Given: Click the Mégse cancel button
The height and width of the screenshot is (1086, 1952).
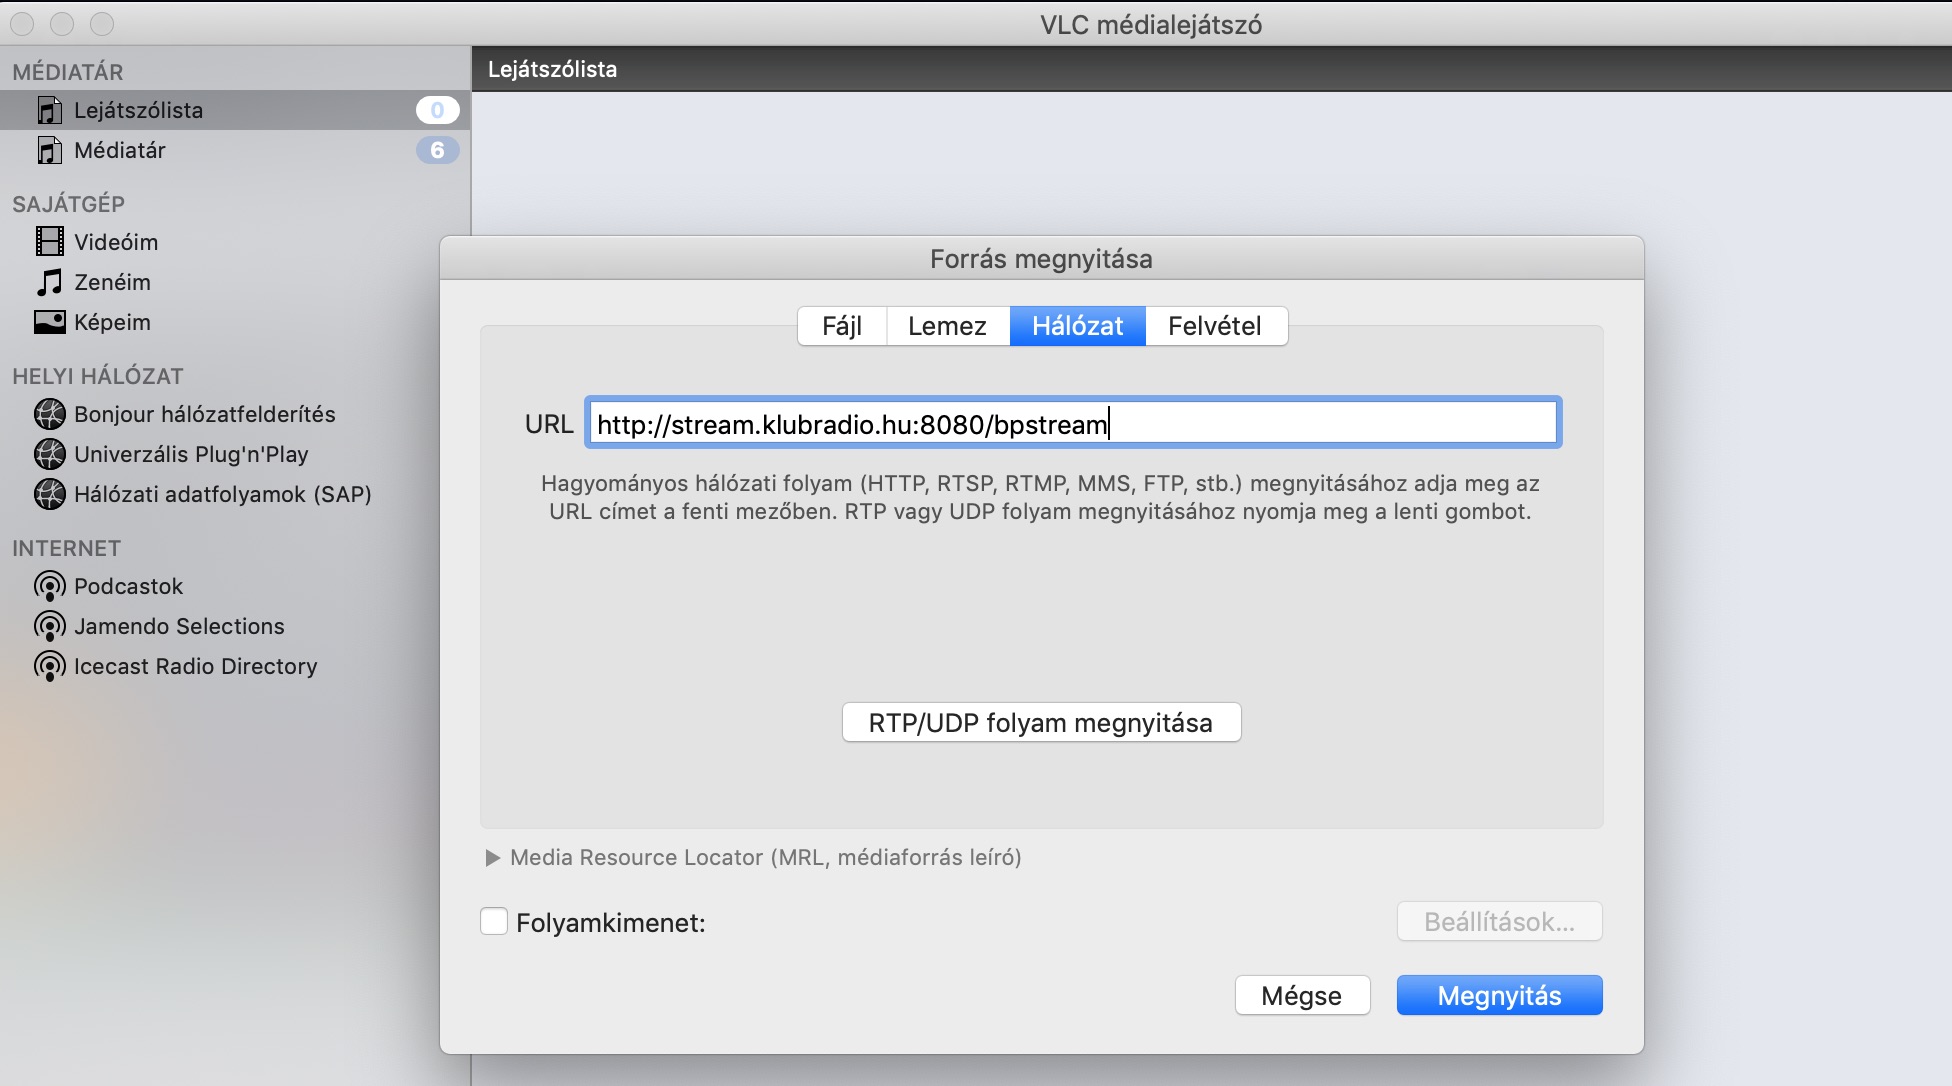Looking at the screenshot, I should point(1301,995).
